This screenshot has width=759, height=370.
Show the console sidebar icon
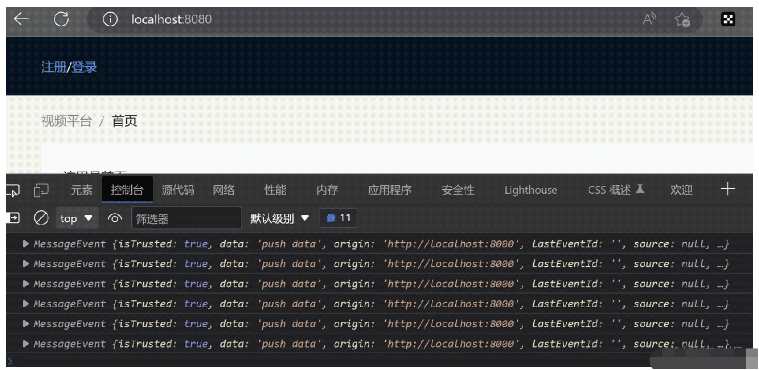(x=13, y=218)
